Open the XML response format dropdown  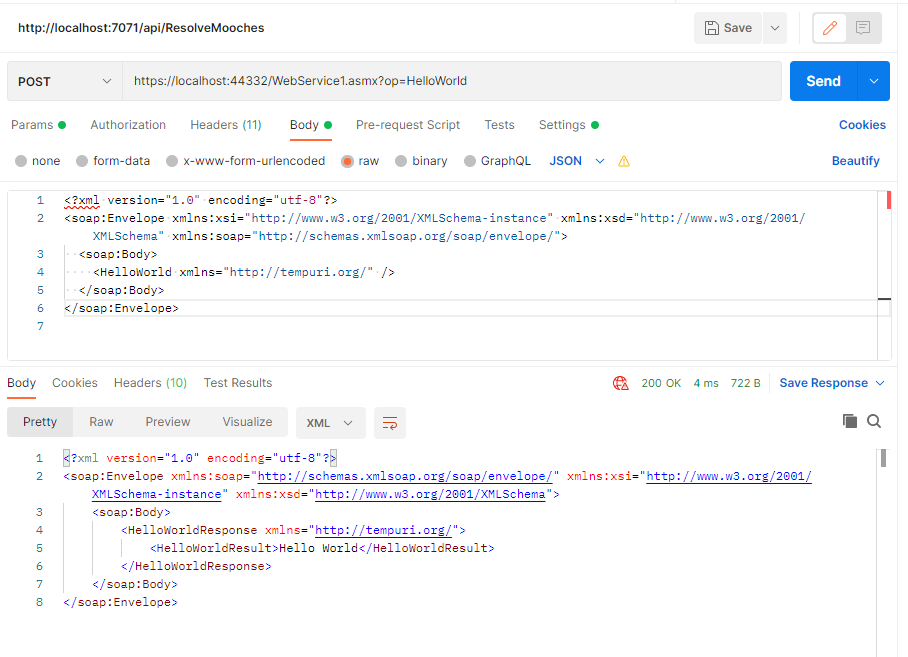click(331, 423)
